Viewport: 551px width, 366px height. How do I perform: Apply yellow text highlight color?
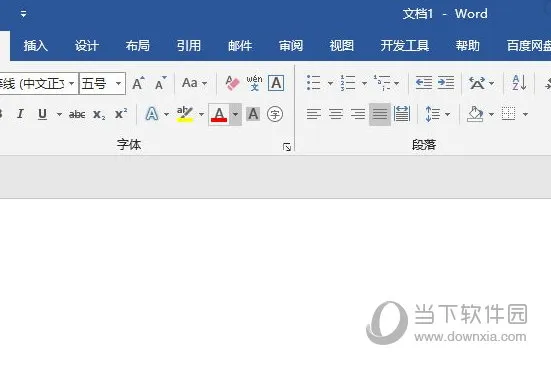[185, 114]
